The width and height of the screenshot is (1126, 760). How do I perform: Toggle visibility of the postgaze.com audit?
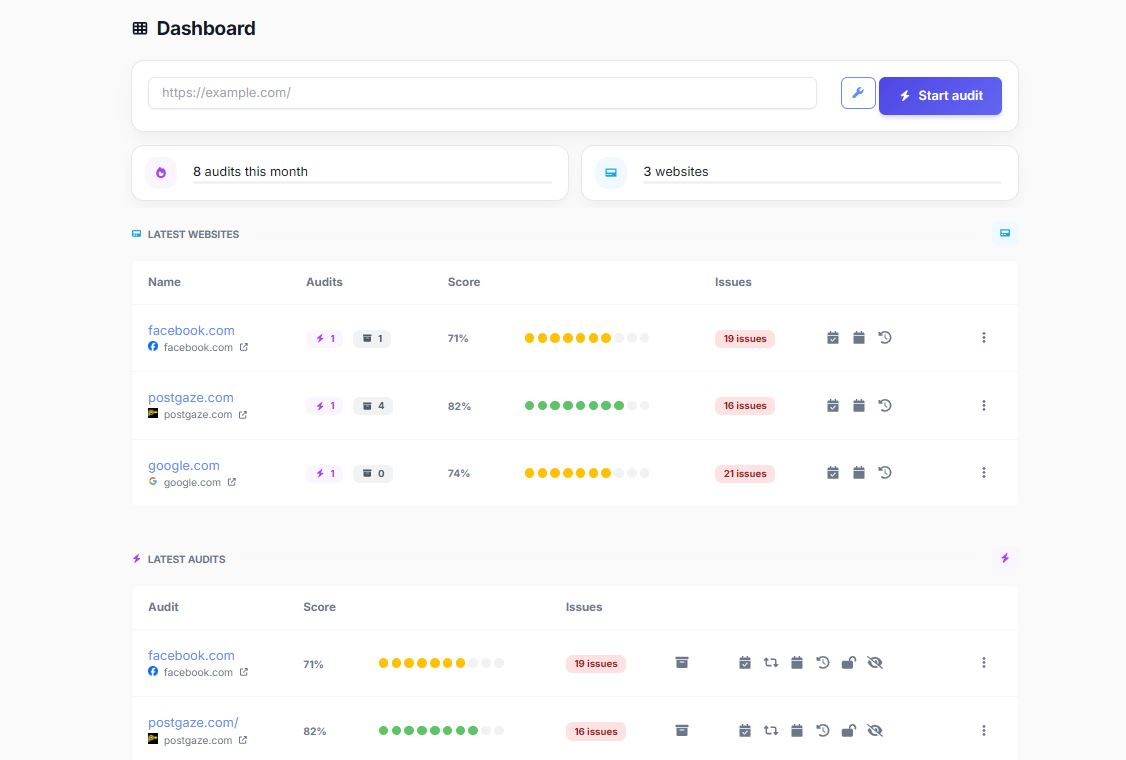point(875,731)
